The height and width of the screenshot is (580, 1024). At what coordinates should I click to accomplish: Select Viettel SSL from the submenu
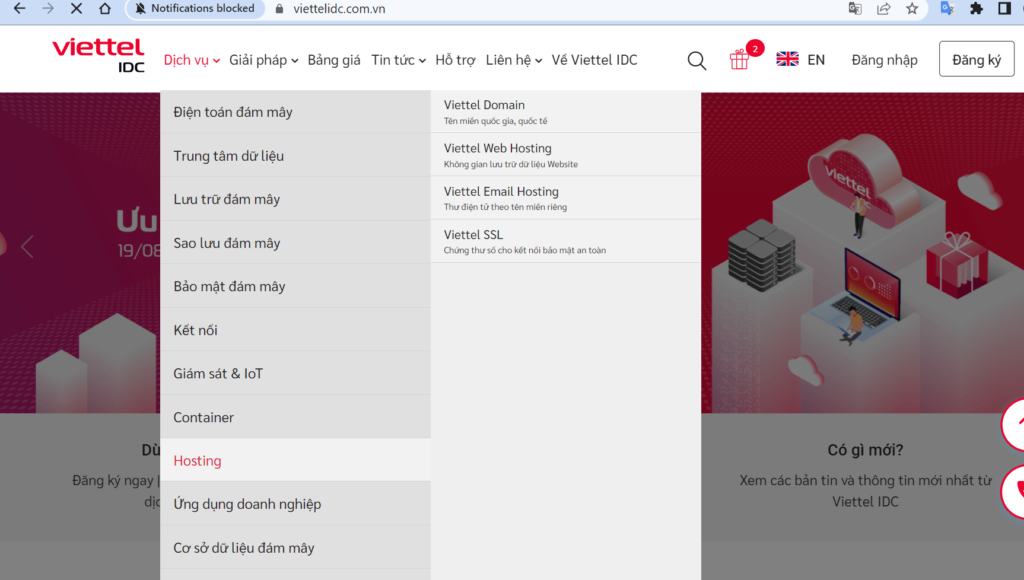coord(473,234)
